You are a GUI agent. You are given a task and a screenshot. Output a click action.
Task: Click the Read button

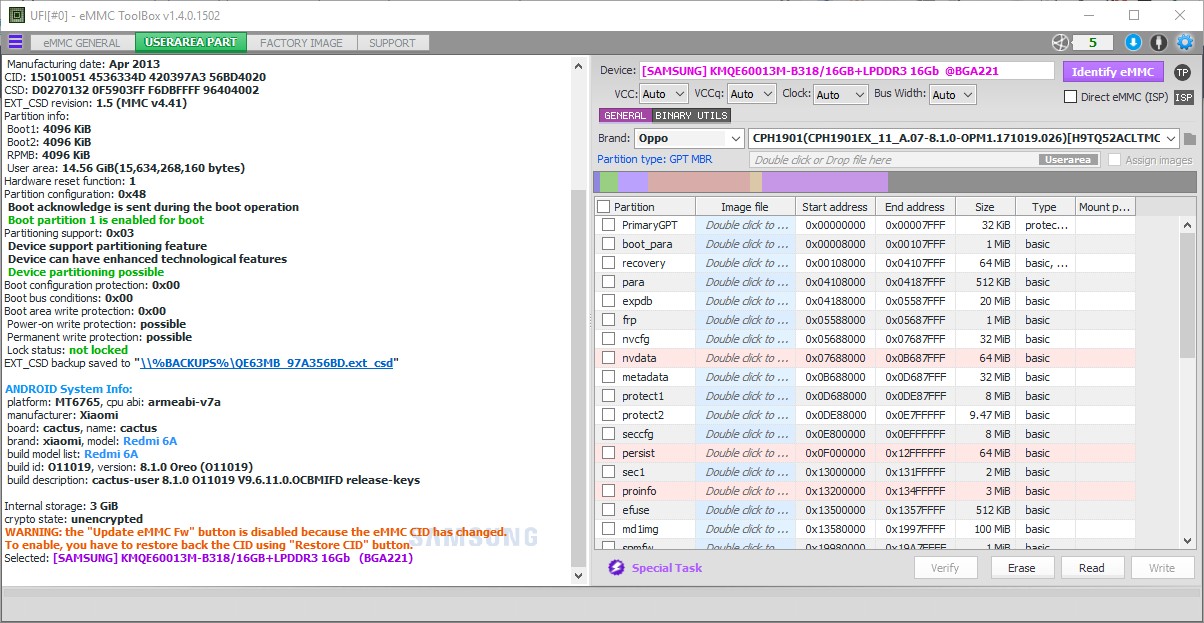click(1092, 568)
